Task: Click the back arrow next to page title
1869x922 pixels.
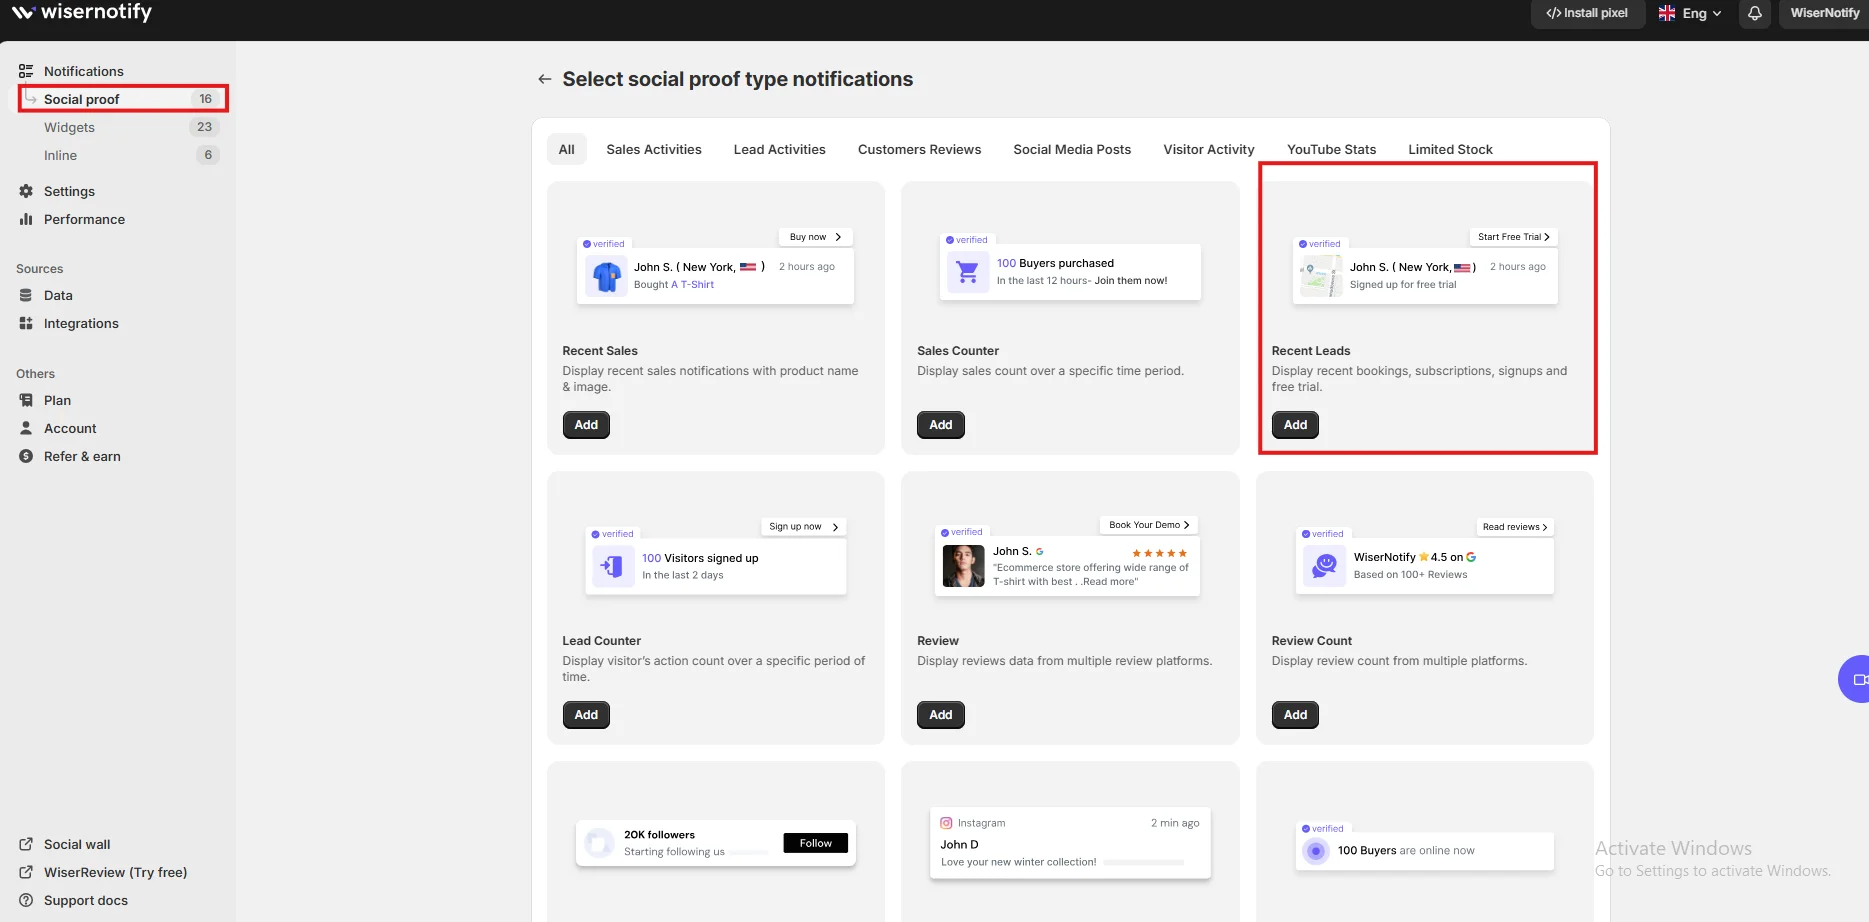Action: coord(545,79)
